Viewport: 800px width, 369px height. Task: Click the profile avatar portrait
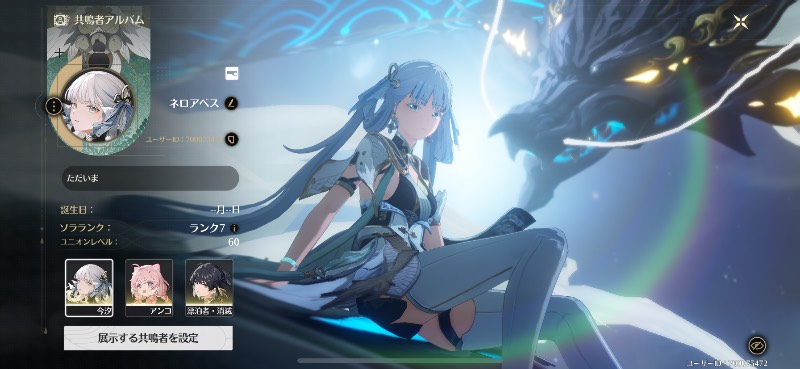(x=98, y=106)
